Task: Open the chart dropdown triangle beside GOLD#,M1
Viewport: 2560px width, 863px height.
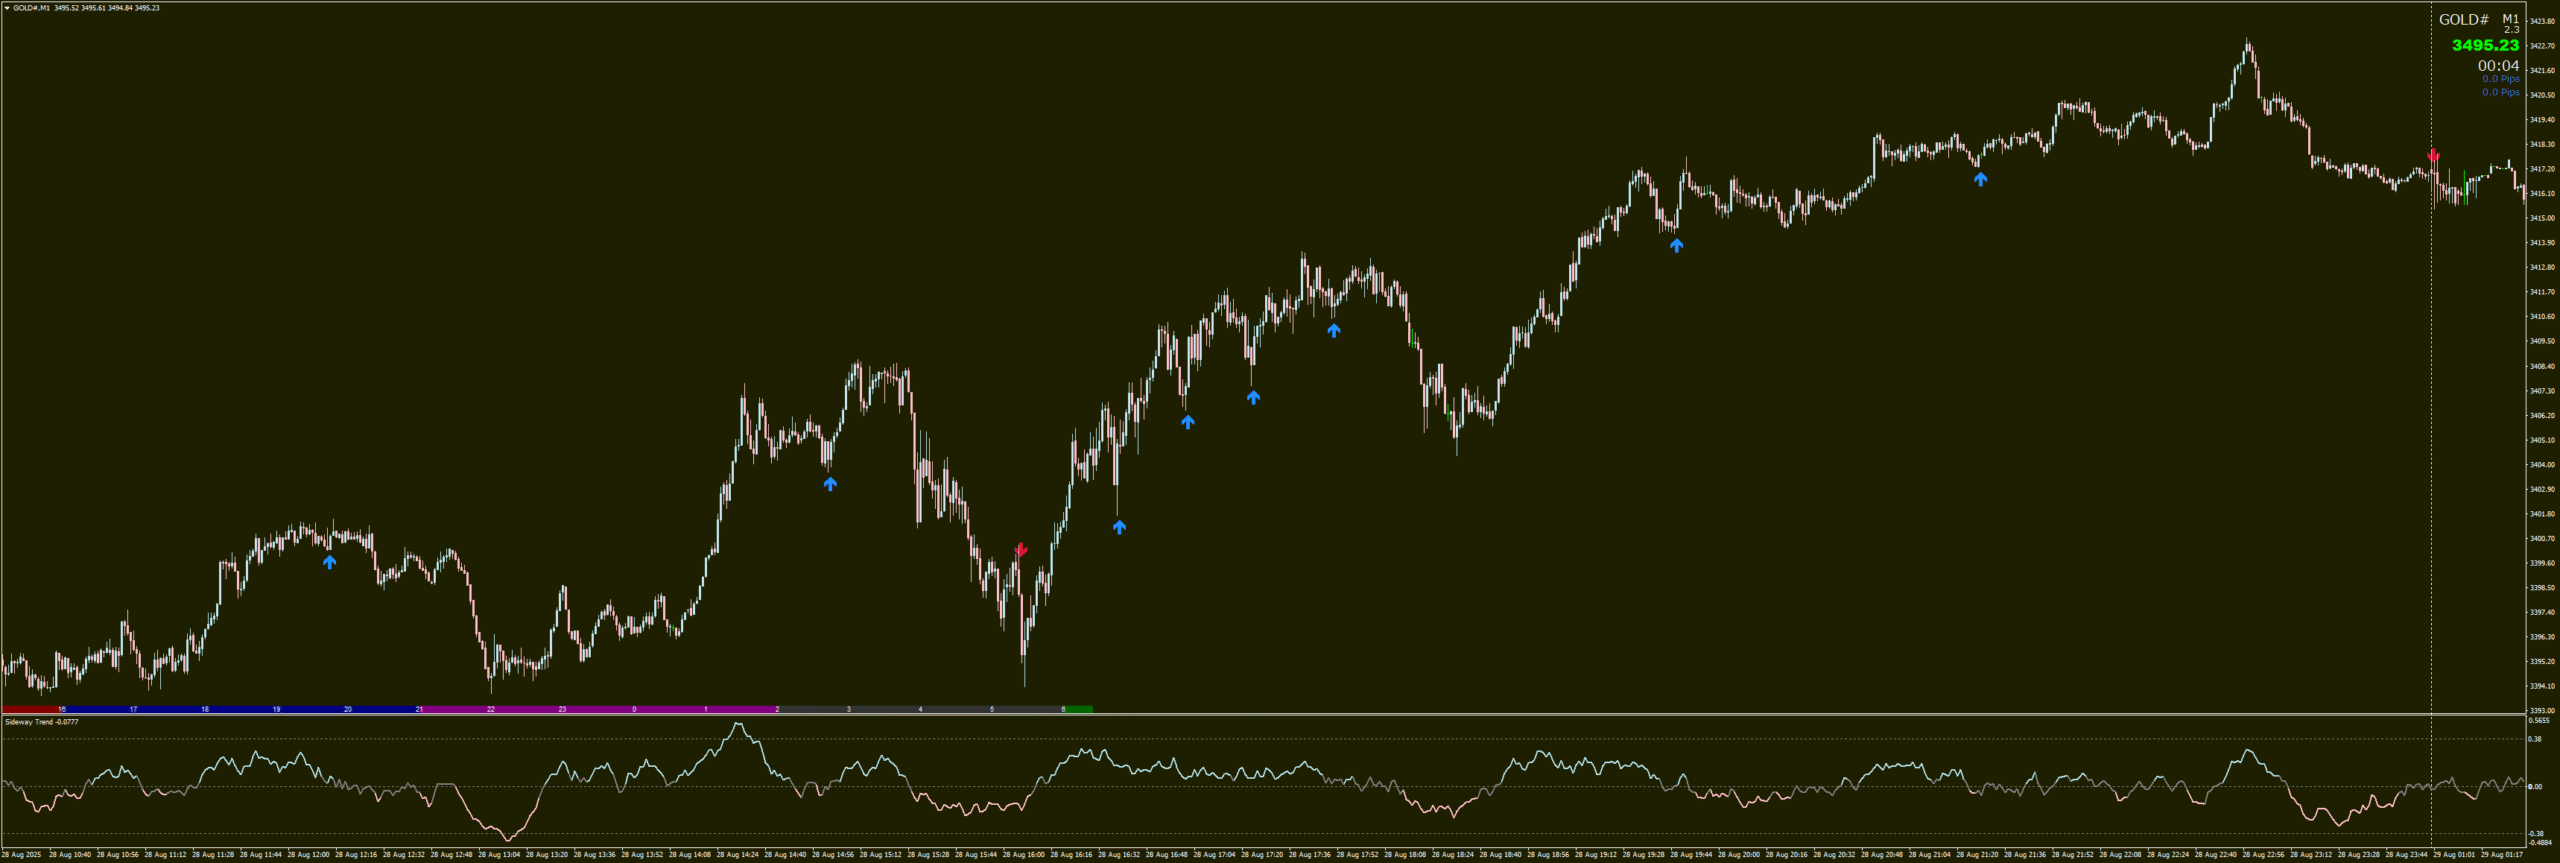Action: click(7, 8)
